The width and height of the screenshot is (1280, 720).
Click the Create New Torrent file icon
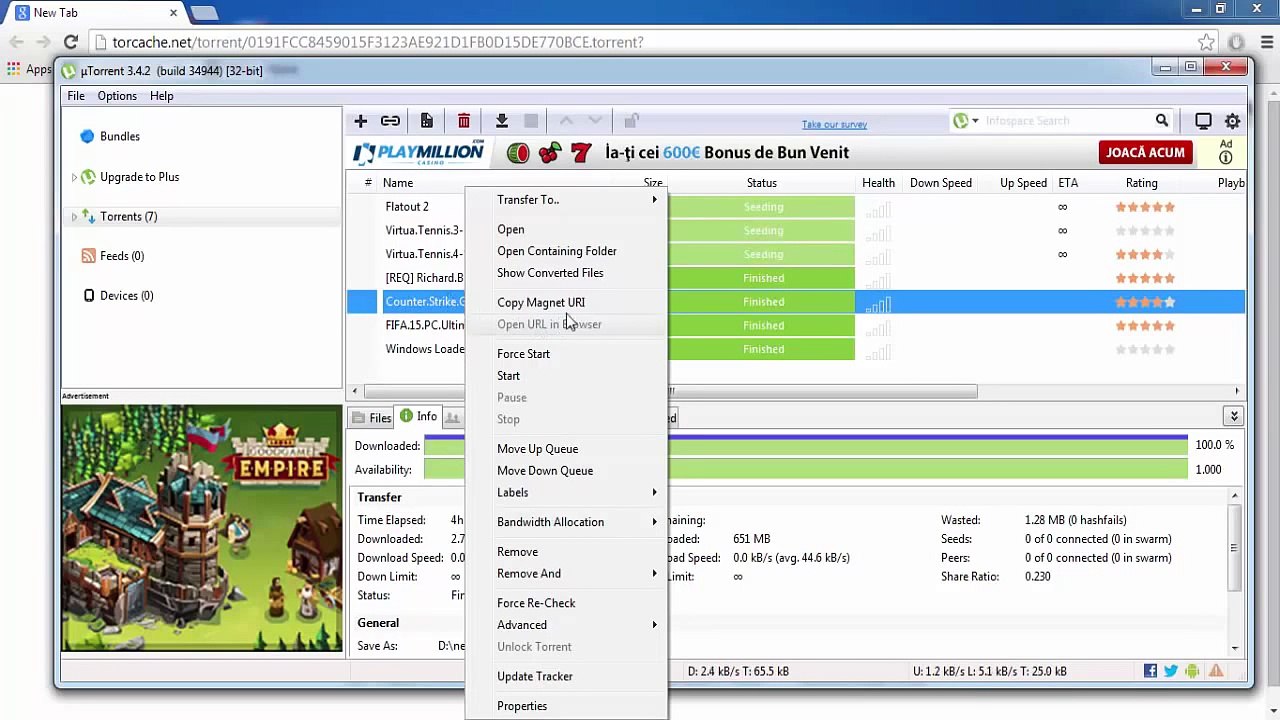(427, 121)
